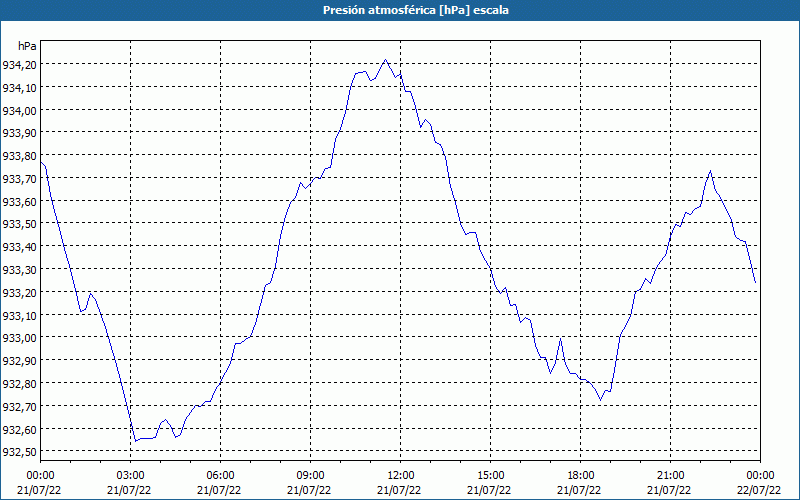Select the 933,60 axis value
Image resolution: width=800 pixels, height=500 pixels.
click(19, 202)
